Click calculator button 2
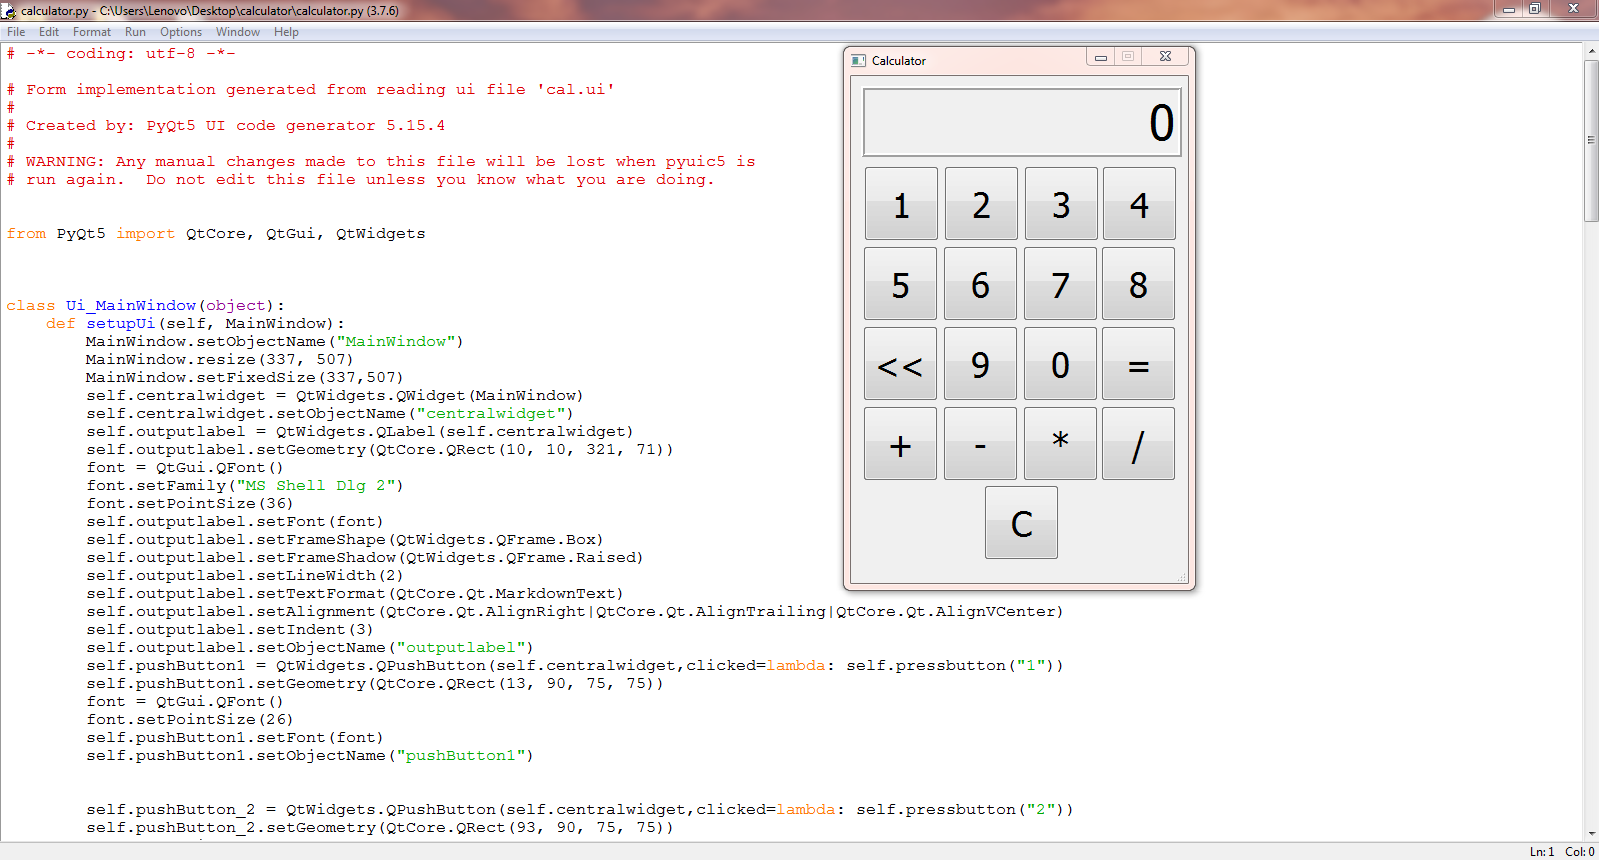The width and height of the screenshot is (1599, 860). coord(981,204)
